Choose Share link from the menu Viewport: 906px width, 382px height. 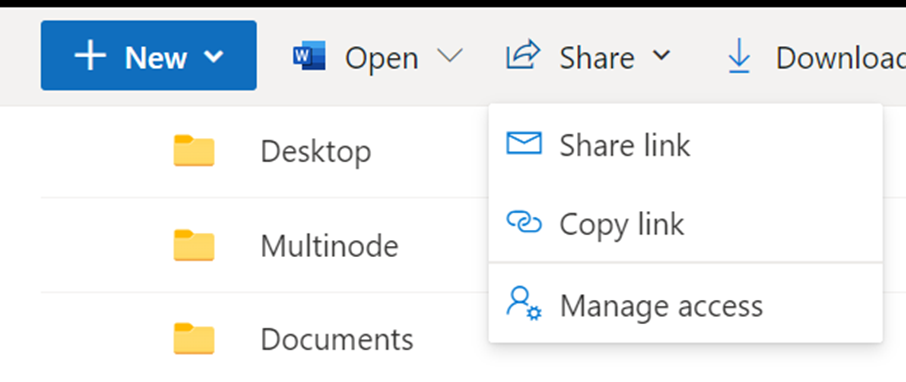(685, 144)
